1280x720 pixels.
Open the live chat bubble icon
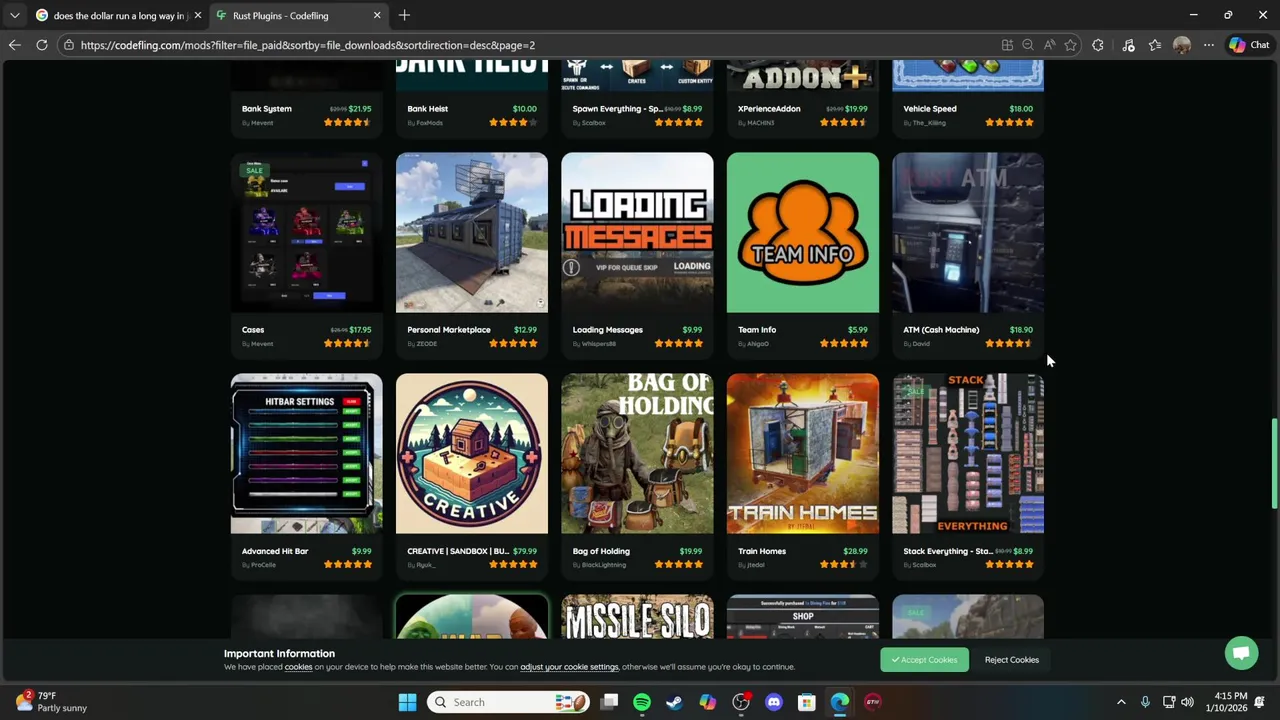click(x=1241, y=653)
